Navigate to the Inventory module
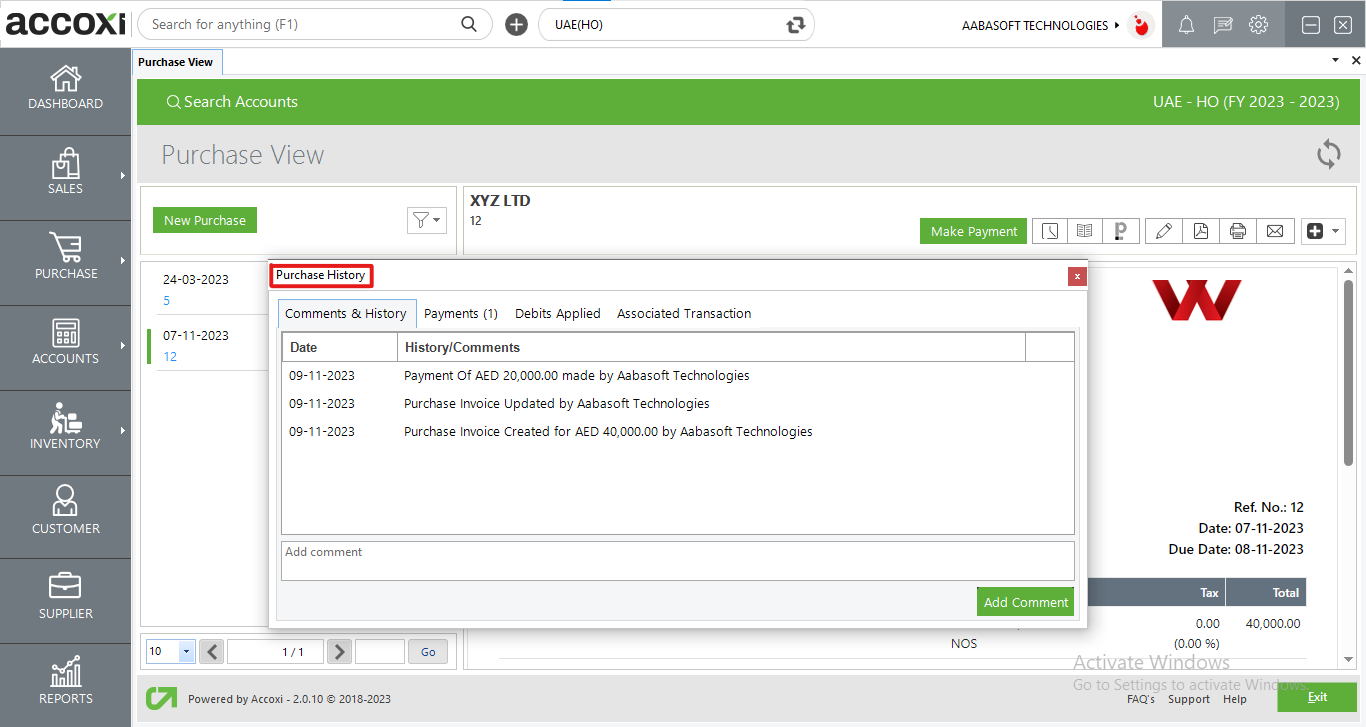 [65, 432]
